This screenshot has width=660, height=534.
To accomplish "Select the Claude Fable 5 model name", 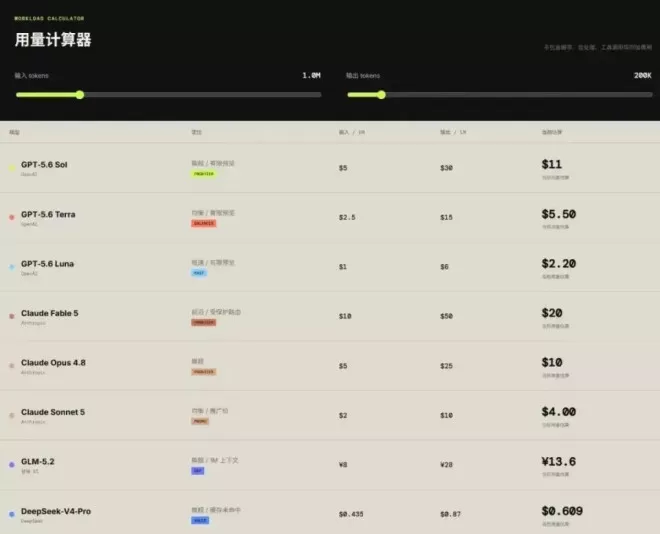I will (x=50, y=313).
